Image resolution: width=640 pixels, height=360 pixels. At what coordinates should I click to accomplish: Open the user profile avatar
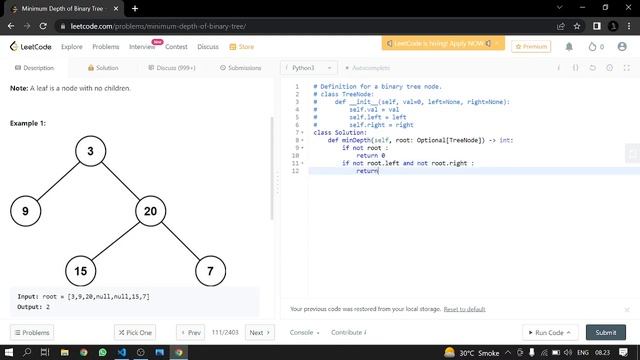click(622, 47)
